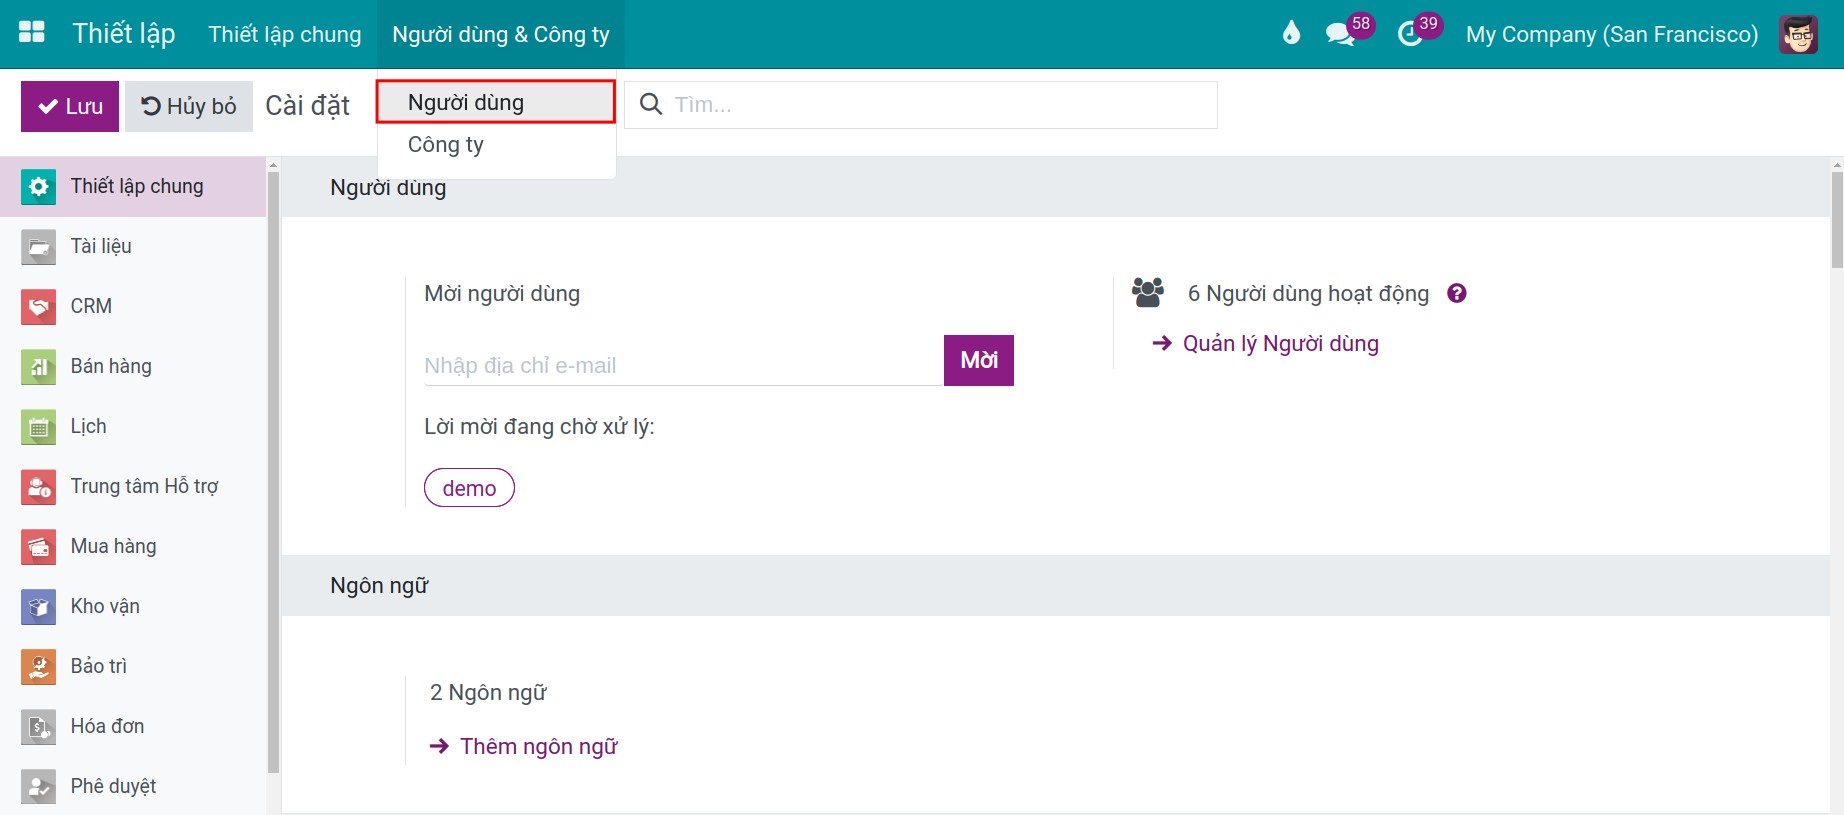The width and height of the screenshot is (1844, 815).
Task: Click the Tài liệu folder icon
Action: (x=38, y=246)
